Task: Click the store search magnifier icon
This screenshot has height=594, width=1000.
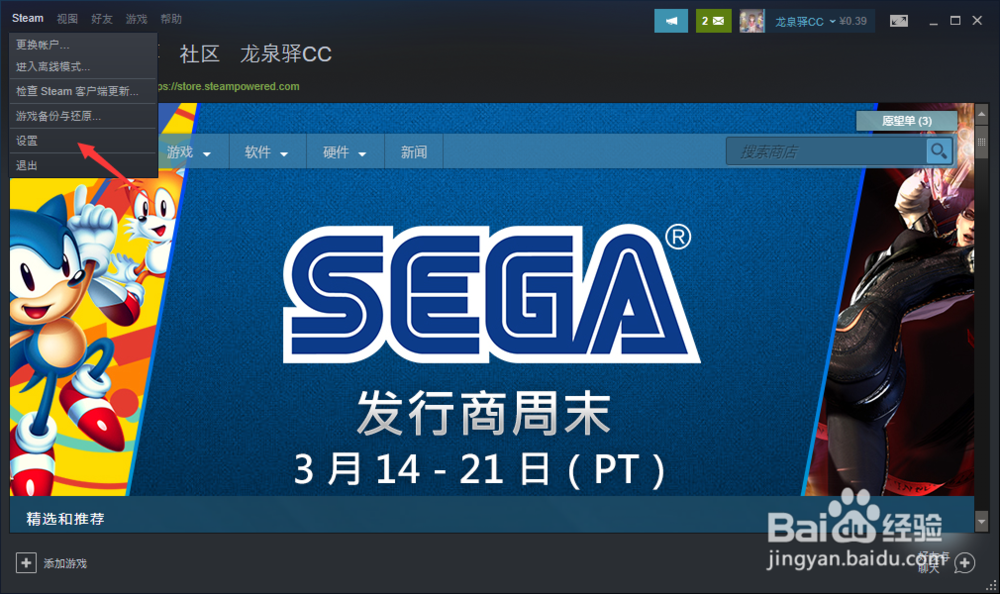Action: point(939,152)
